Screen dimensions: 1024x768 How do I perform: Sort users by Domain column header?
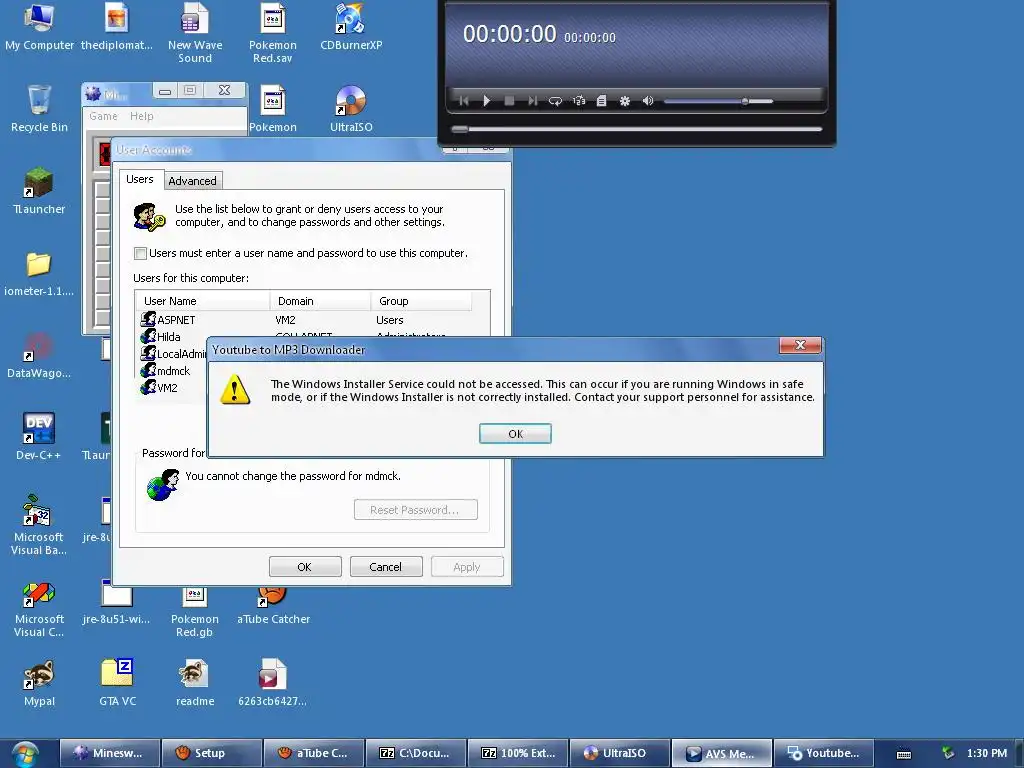(x=321, y=301)
